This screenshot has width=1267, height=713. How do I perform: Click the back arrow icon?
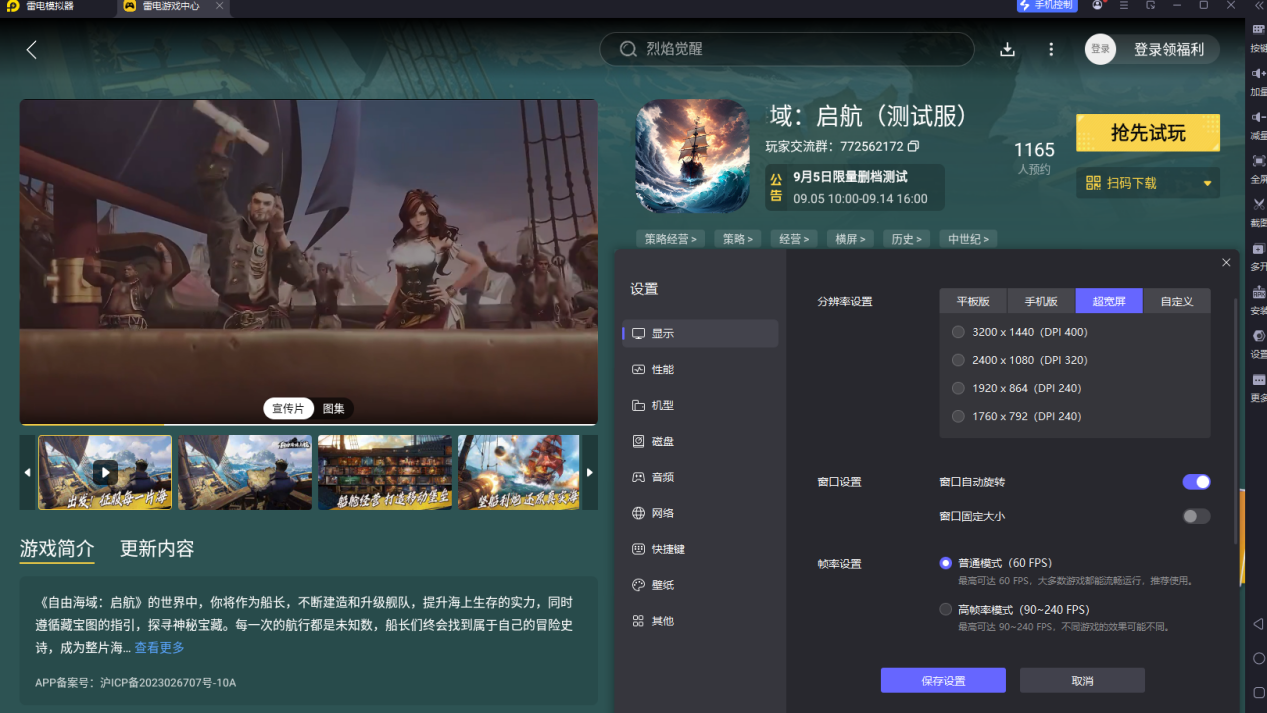tap(32, 50)
